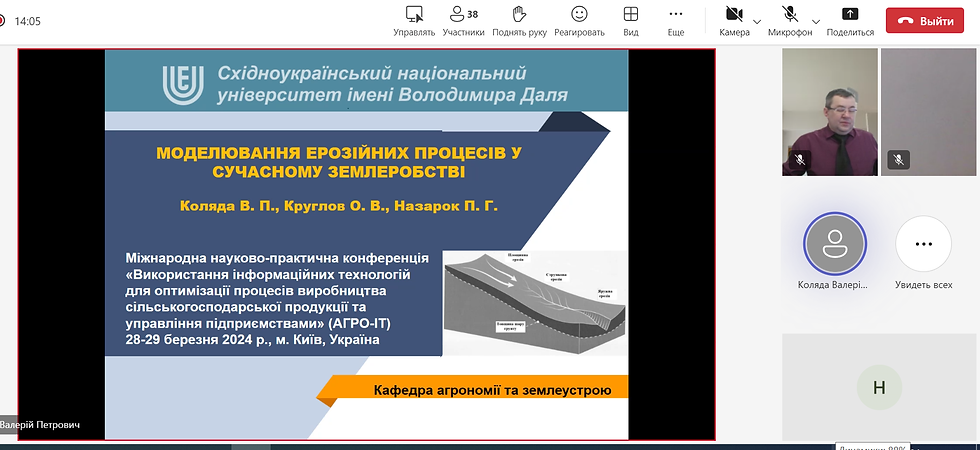Open the Реагировать reactions menu
Image resolution: width=980 pixels, height=450 pixels.
[x=579, y=21]
